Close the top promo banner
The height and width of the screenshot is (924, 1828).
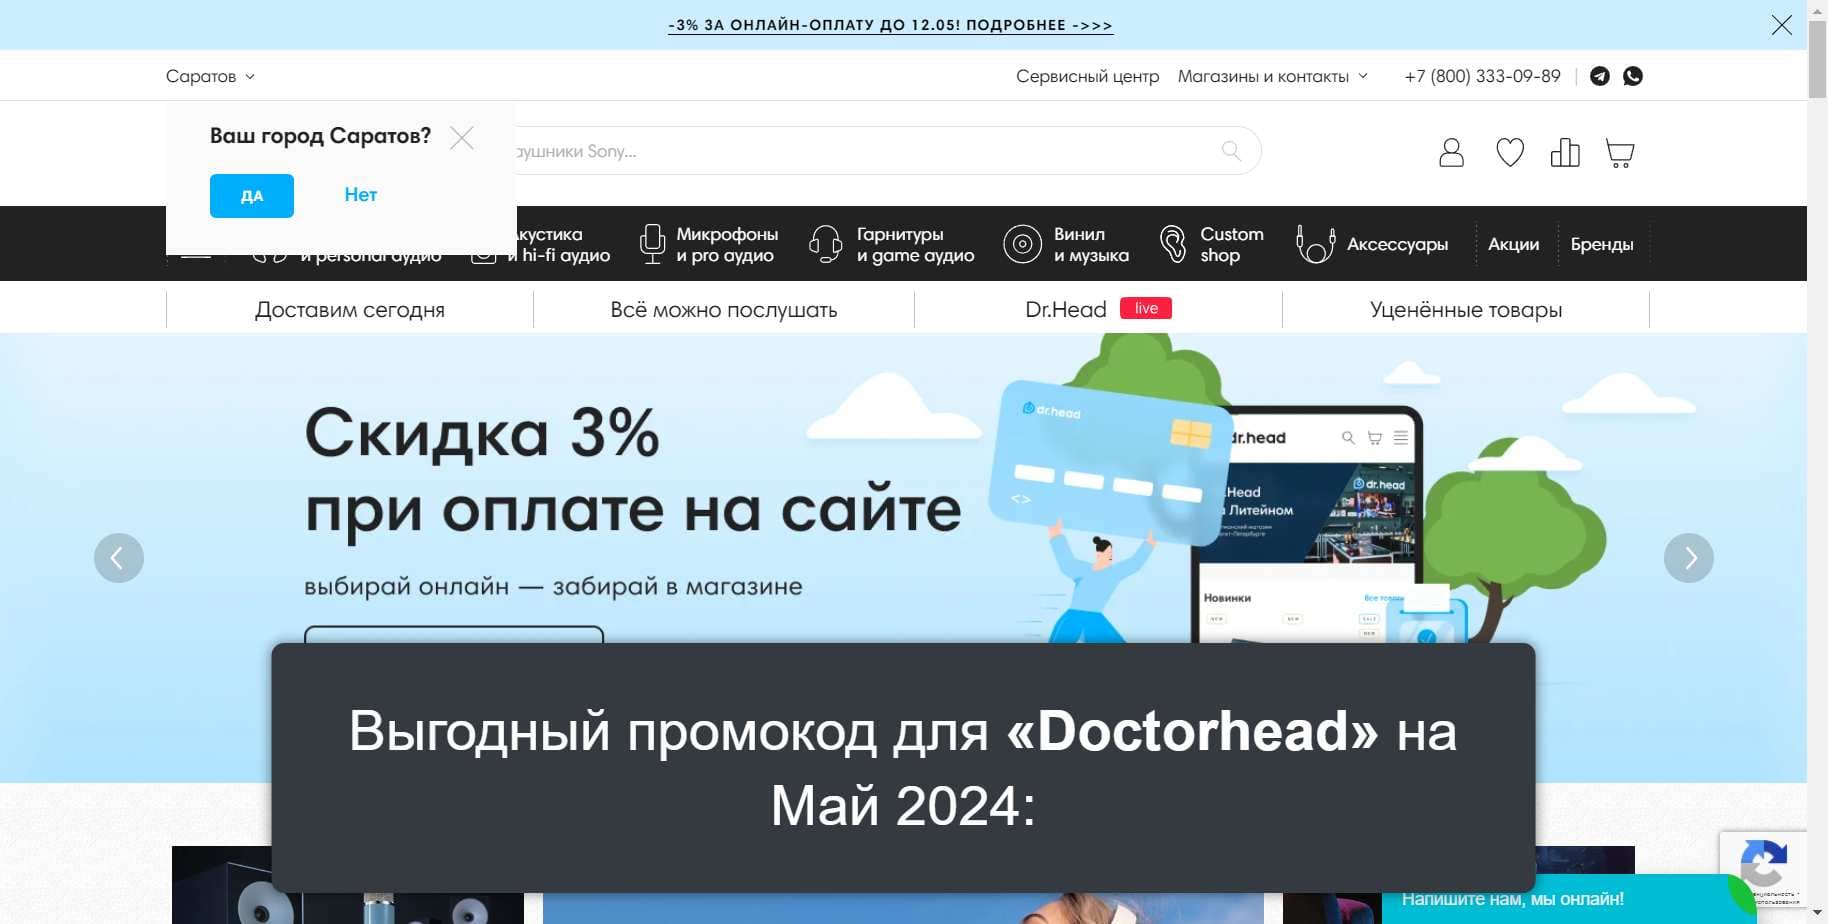pos(1781,25)
